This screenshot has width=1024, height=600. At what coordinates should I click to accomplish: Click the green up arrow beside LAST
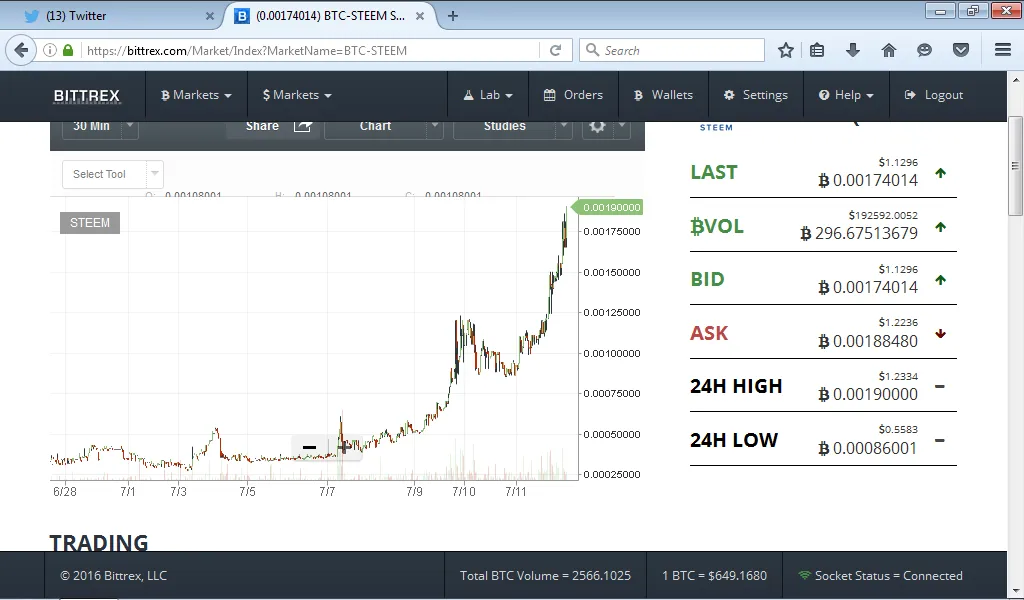940,173
